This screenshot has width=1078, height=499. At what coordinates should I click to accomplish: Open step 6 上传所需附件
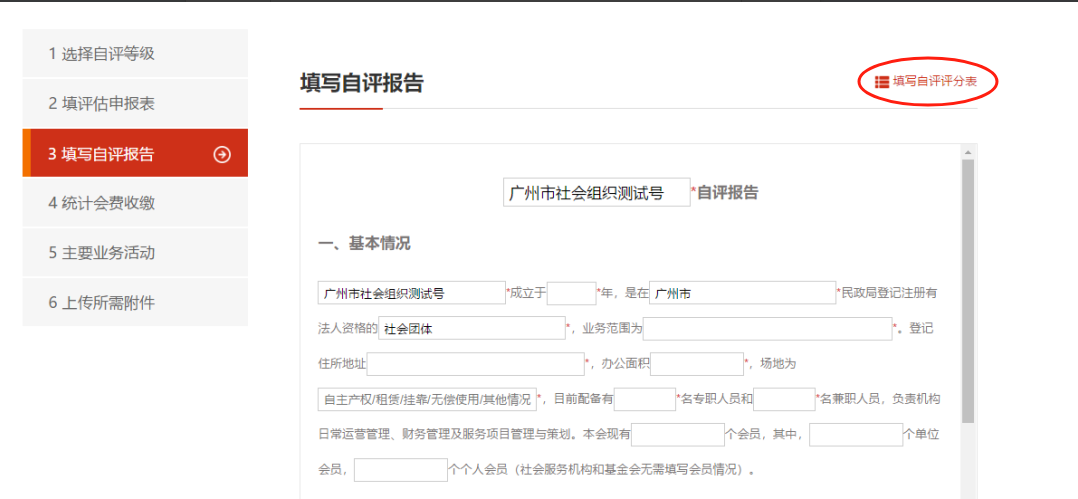pyautogui.click(x=135, y=302)
